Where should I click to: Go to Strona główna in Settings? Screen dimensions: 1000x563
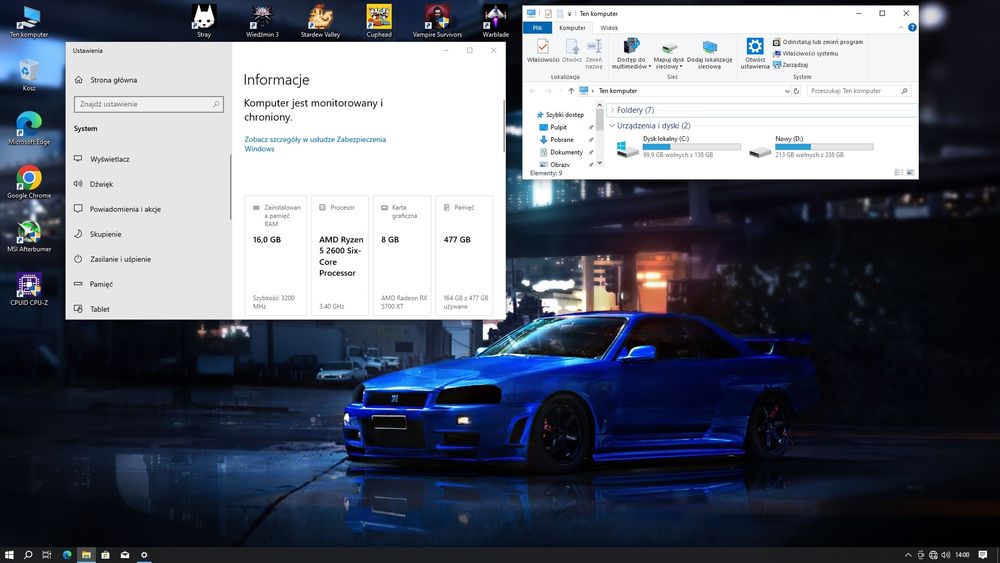pos(106,80)
